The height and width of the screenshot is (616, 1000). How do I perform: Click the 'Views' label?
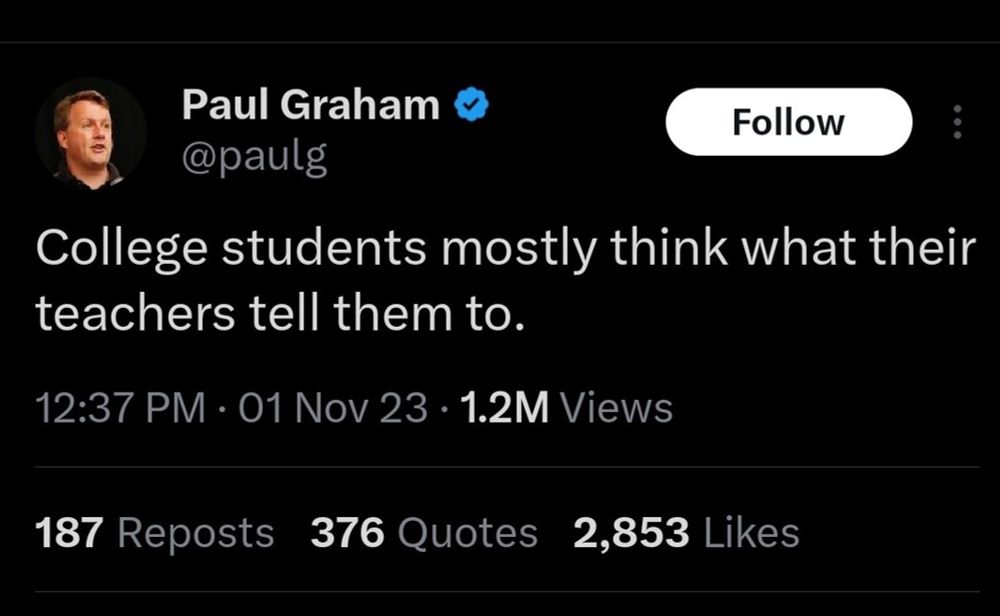click(616, 407)
